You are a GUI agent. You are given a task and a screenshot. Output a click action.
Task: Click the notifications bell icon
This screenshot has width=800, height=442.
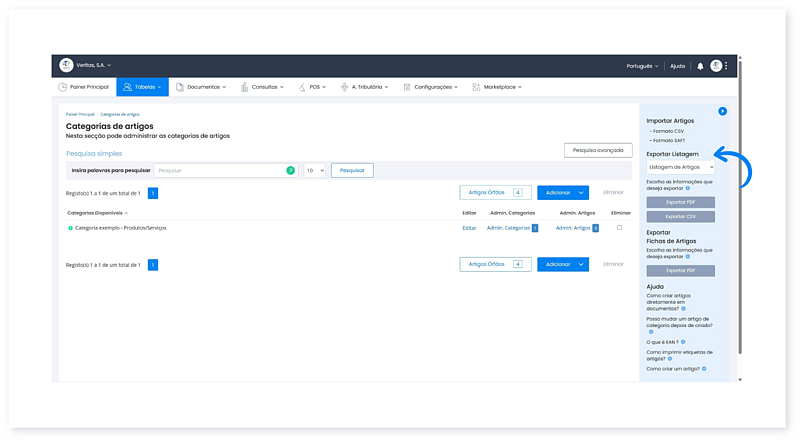click(700, 66)
